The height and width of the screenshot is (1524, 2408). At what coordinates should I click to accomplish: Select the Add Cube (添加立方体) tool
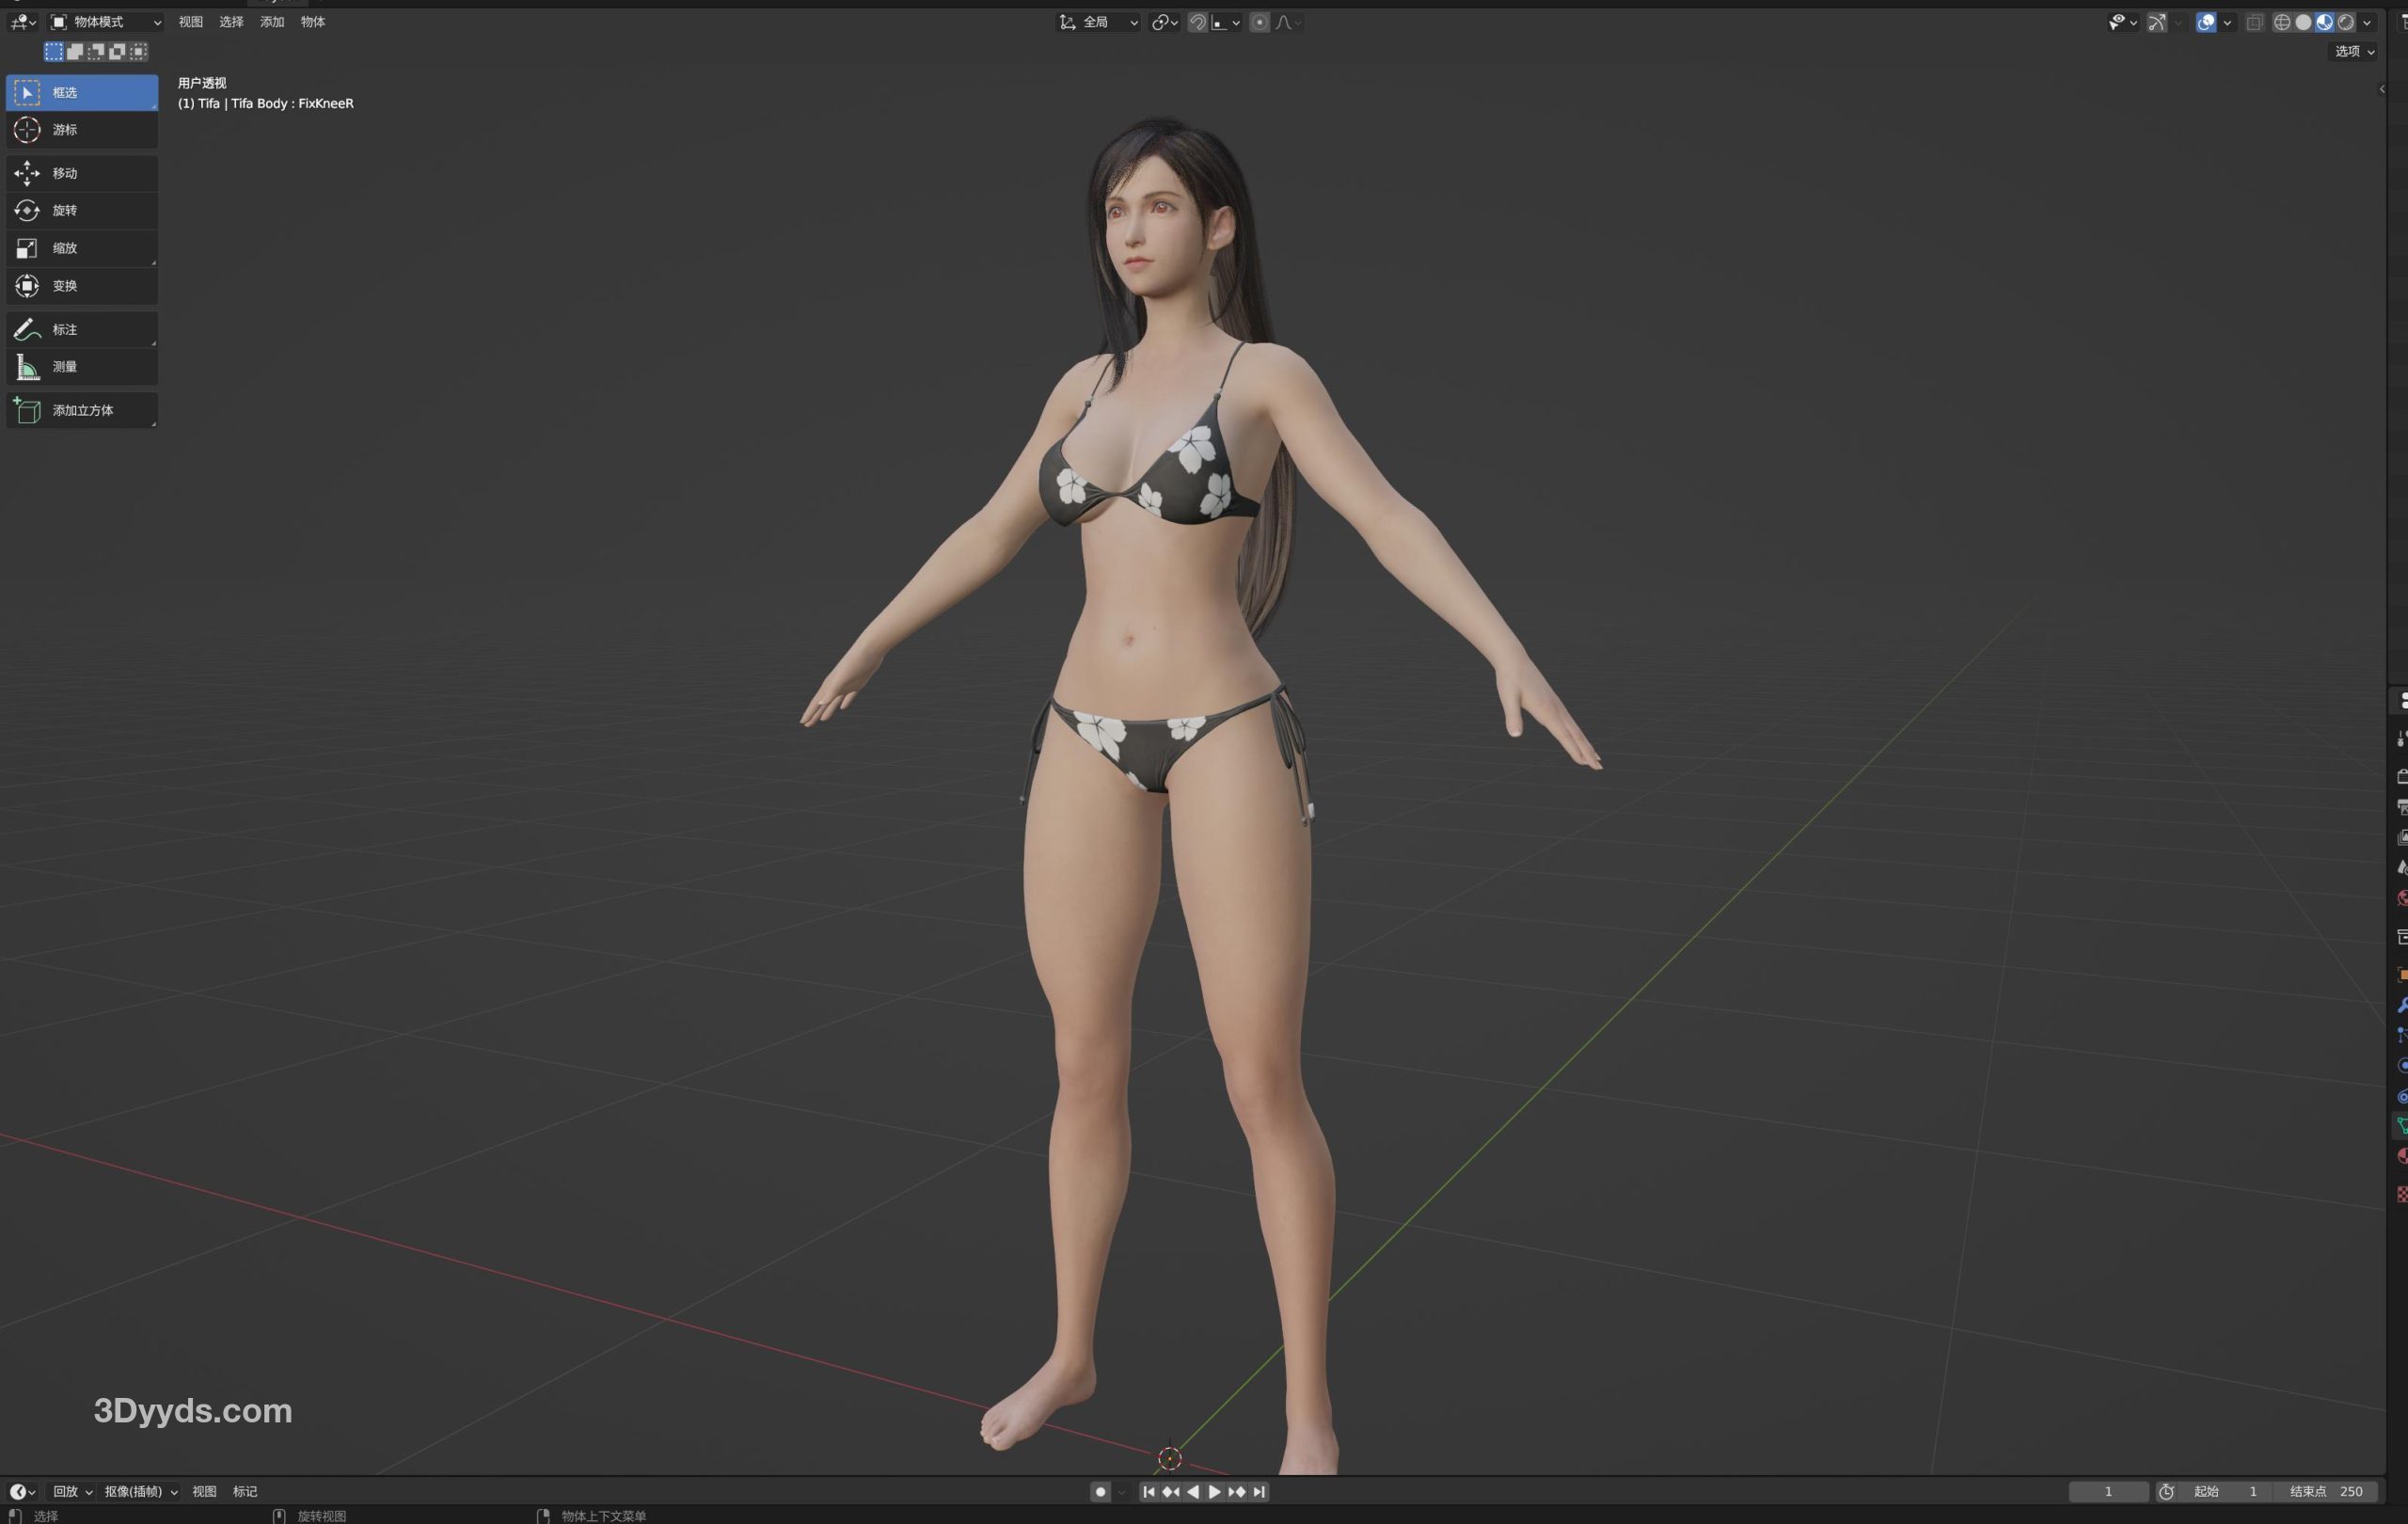[x=81, y=410]
